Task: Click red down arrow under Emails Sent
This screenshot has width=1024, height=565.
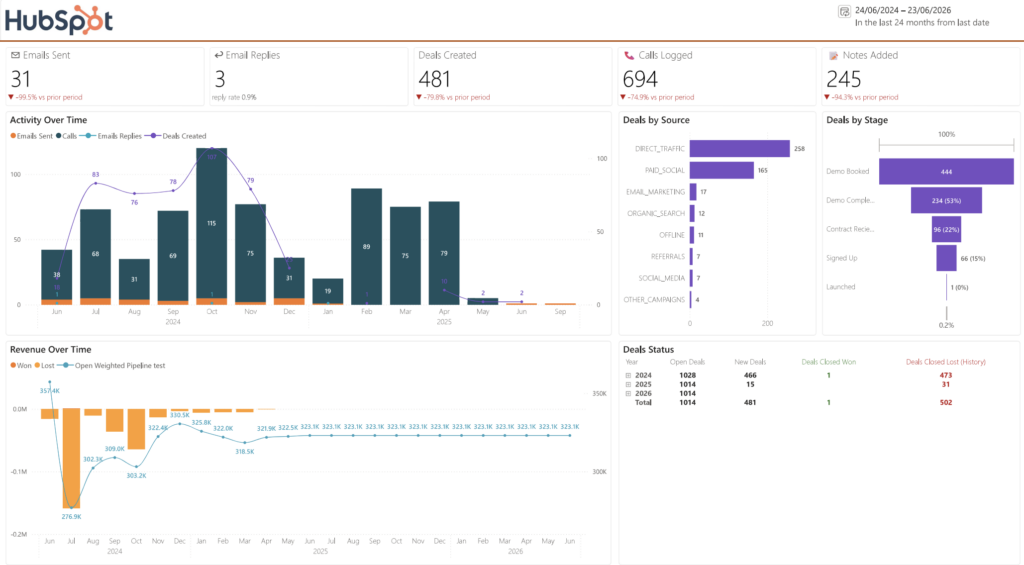Action: 11,97
